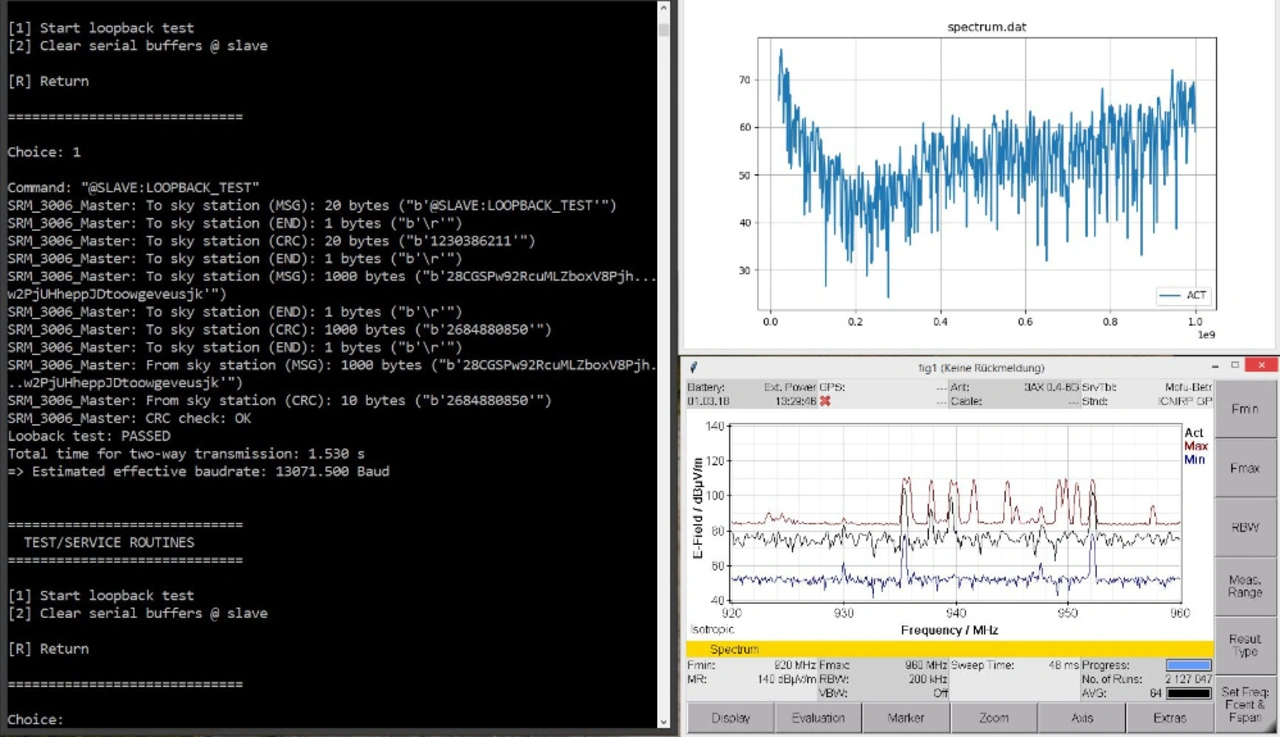Image resolution: width=1280 pixels, height=737 pixels.
Task: Click the '13:29:46' time display
Action: 796,401
